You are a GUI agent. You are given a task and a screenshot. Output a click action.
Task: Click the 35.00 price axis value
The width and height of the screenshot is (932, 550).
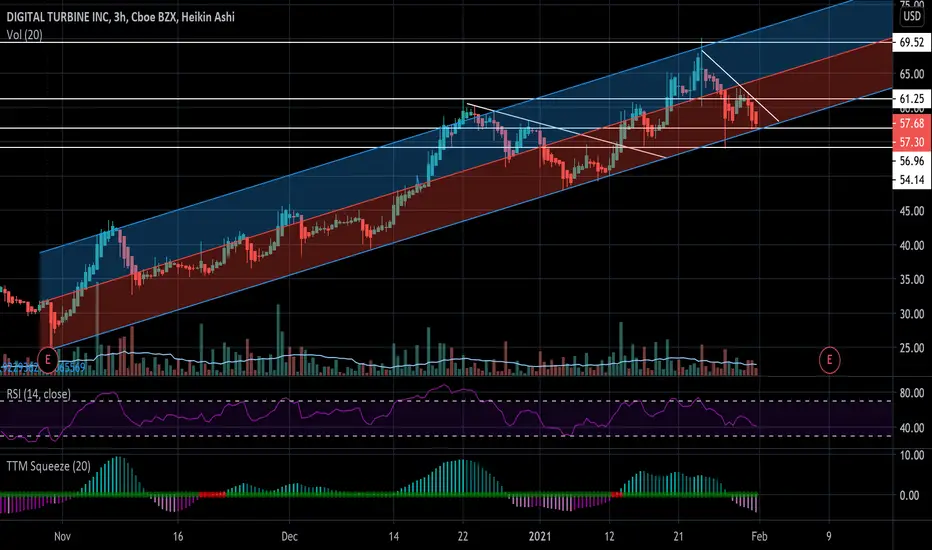912,279
